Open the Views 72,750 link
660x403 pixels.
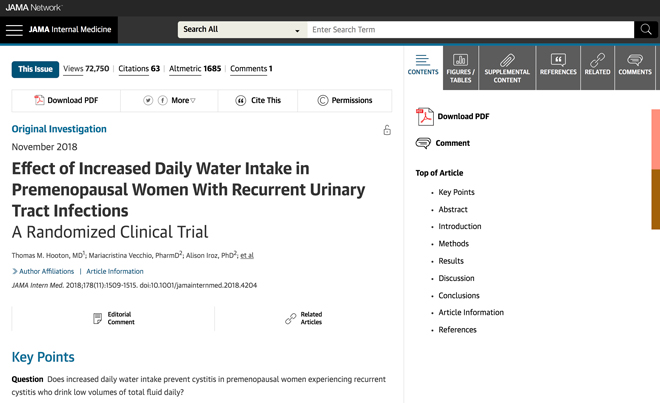86,69
